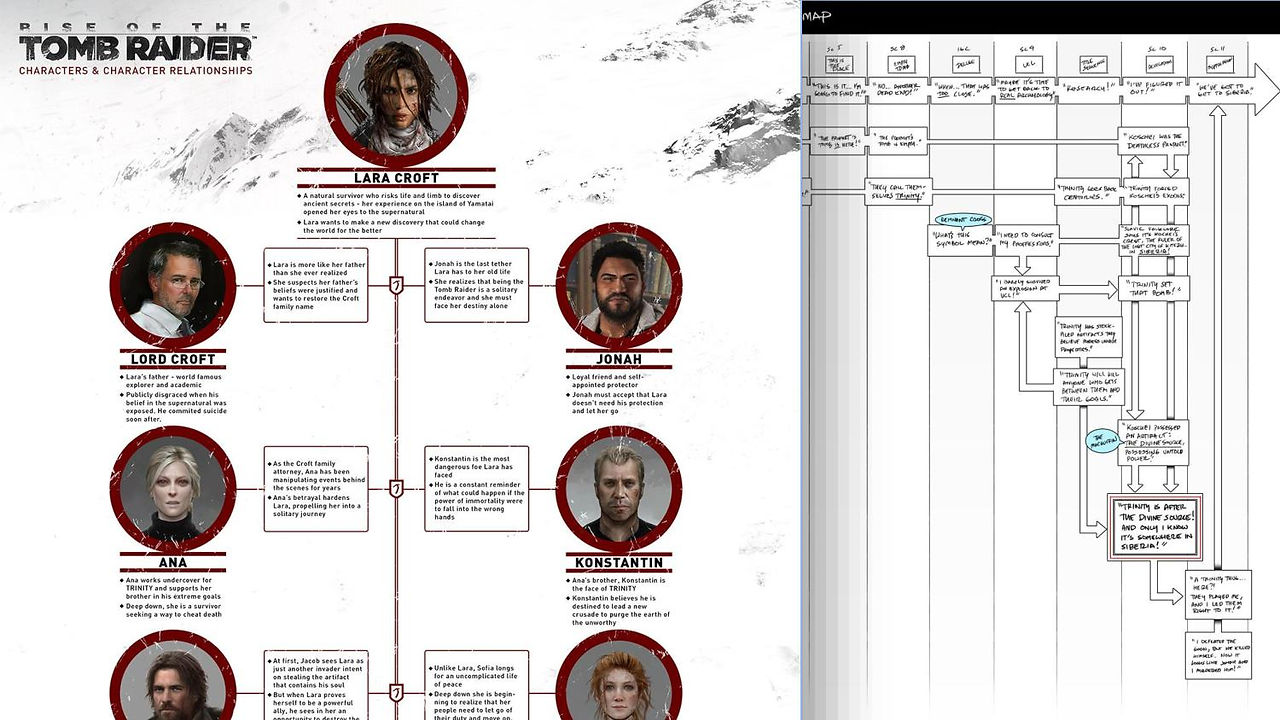
Task: Click the 'LARA CROFT' name label
Action: pos(397,178)
